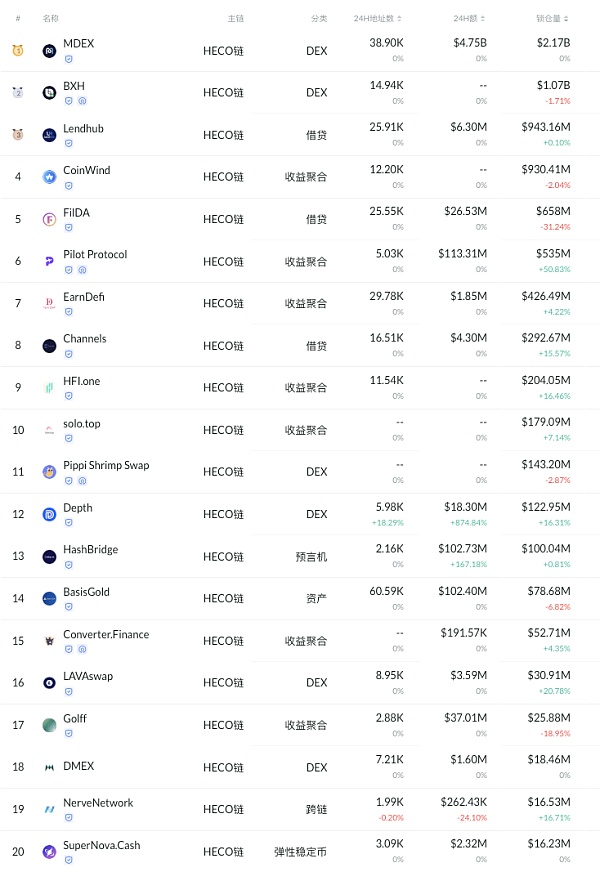This screenshot has height=872, width=600.
Task: Sort by the 24H额 column header
Action: click(x=469, y=19)
